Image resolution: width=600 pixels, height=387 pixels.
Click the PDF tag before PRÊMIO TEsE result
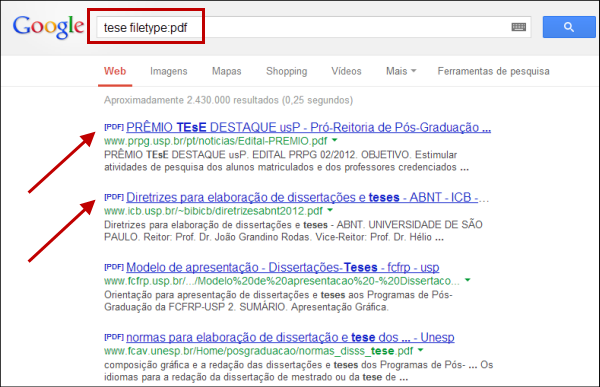point(114,127)
